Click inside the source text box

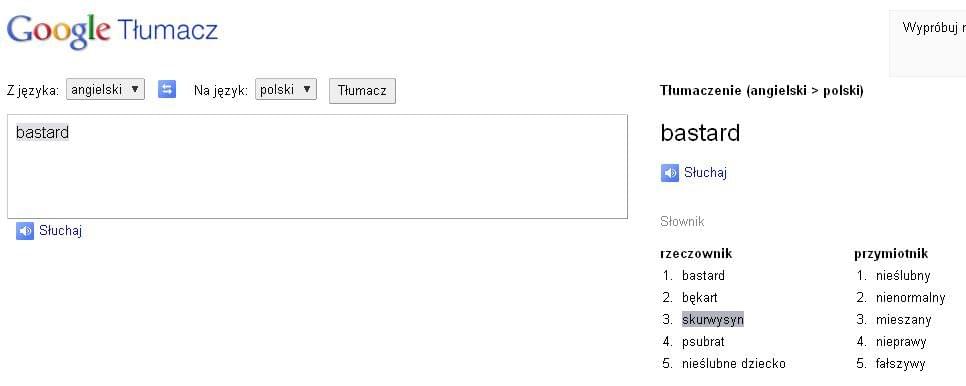pyautogui.click(x=317, y=166)
